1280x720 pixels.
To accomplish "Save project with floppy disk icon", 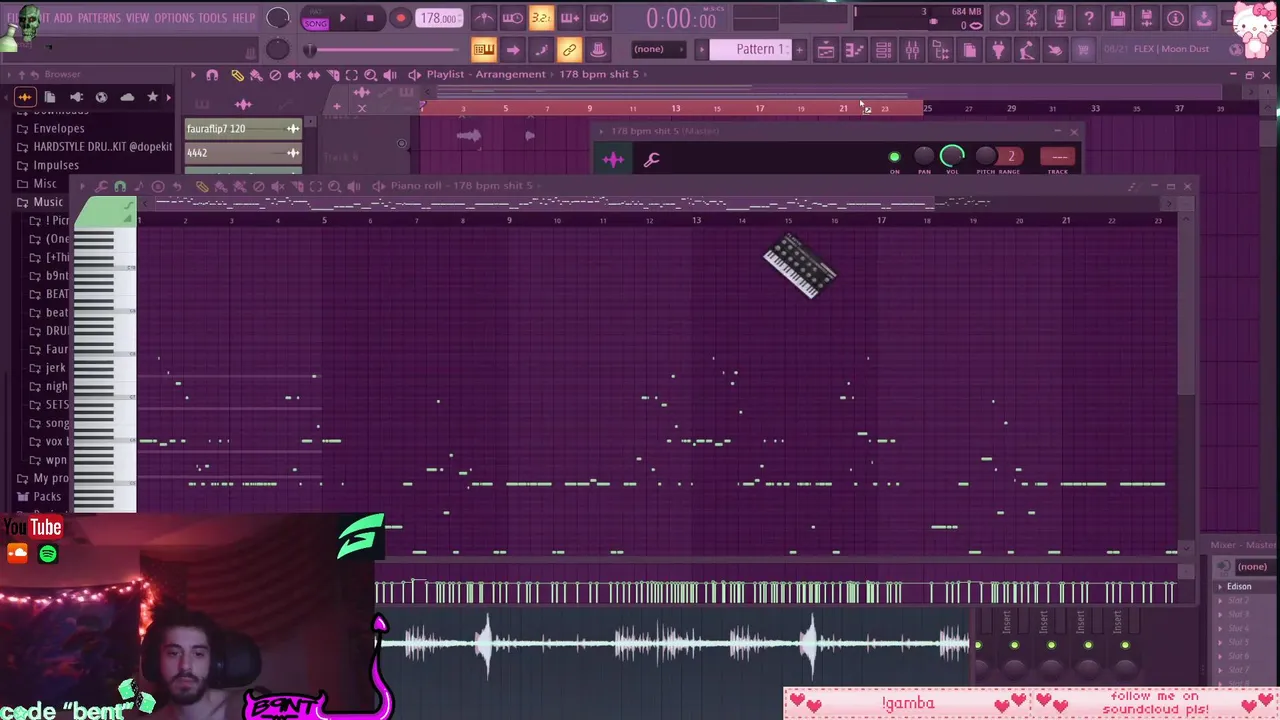I will (1118, 18).
